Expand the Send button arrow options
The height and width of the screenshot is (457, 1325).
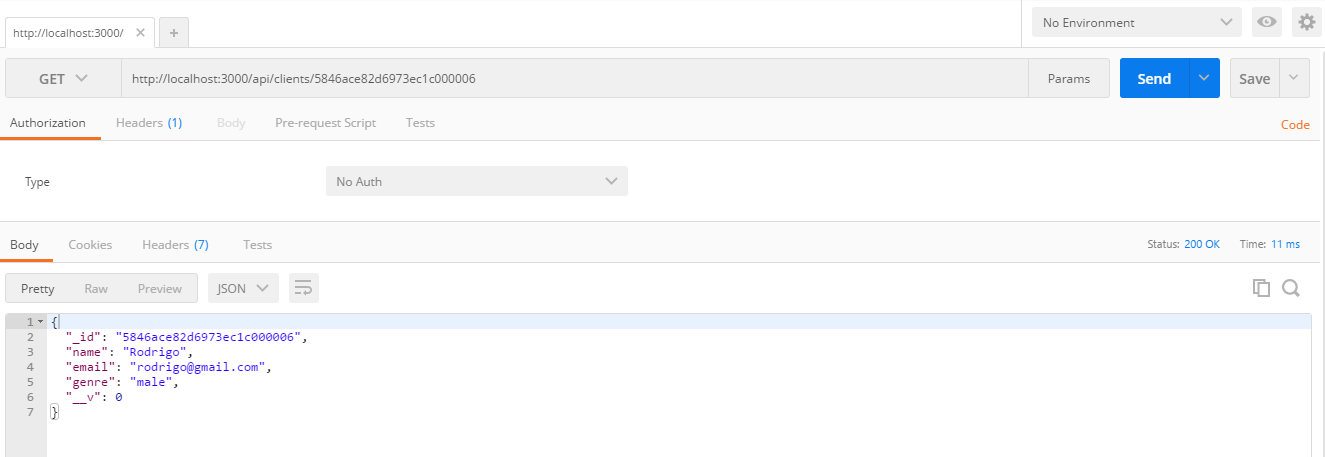pyautogui.click(x=1204, y=78)
